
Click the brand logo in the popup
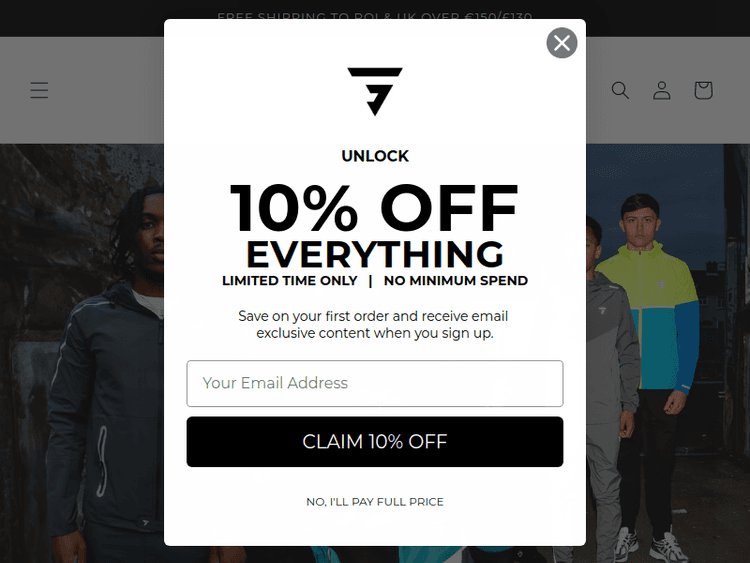tap(375, 91)
